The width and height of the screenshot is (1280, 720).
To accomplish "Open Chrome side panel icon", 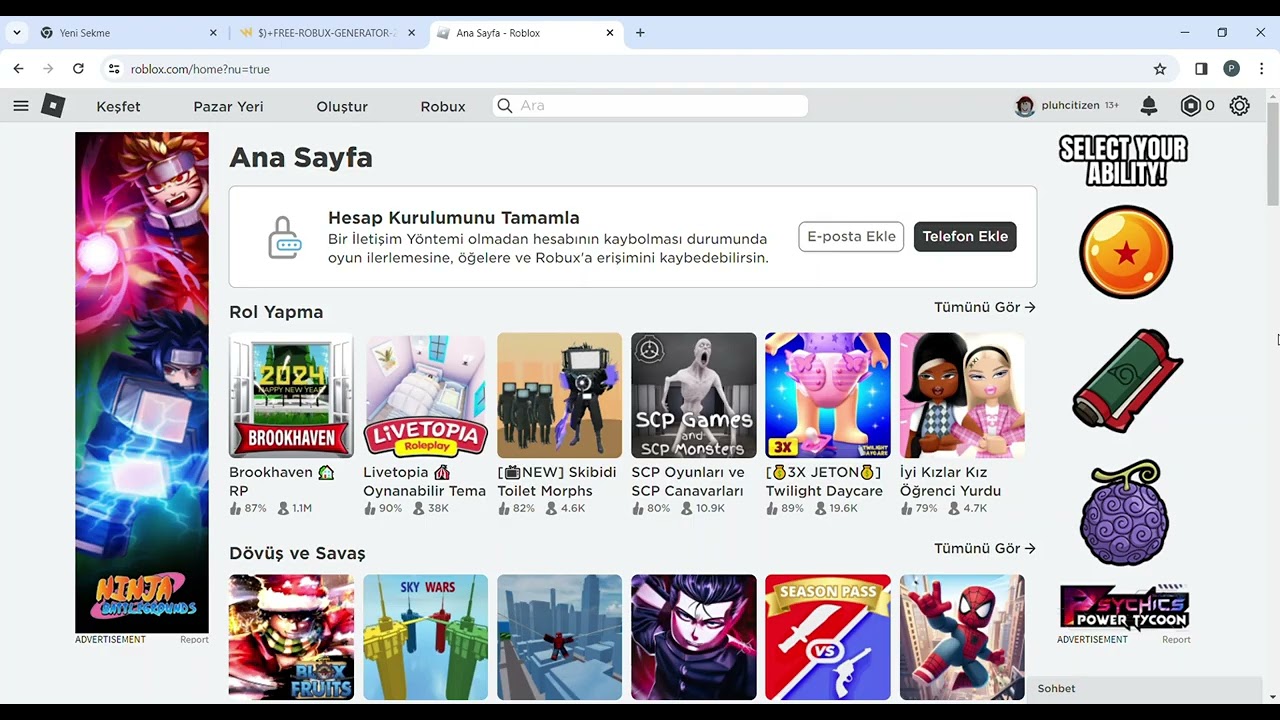I will [1201, 69].
